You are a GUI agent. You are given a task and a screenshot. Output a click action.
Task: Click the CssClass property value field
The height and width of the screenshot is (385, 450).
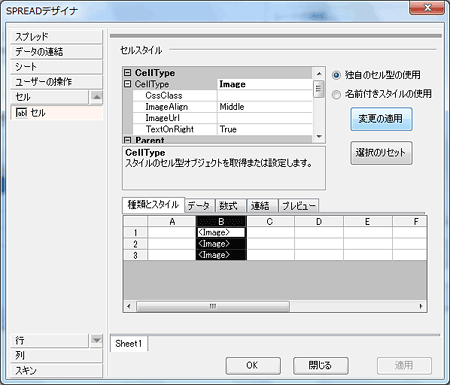coord(265,95)
